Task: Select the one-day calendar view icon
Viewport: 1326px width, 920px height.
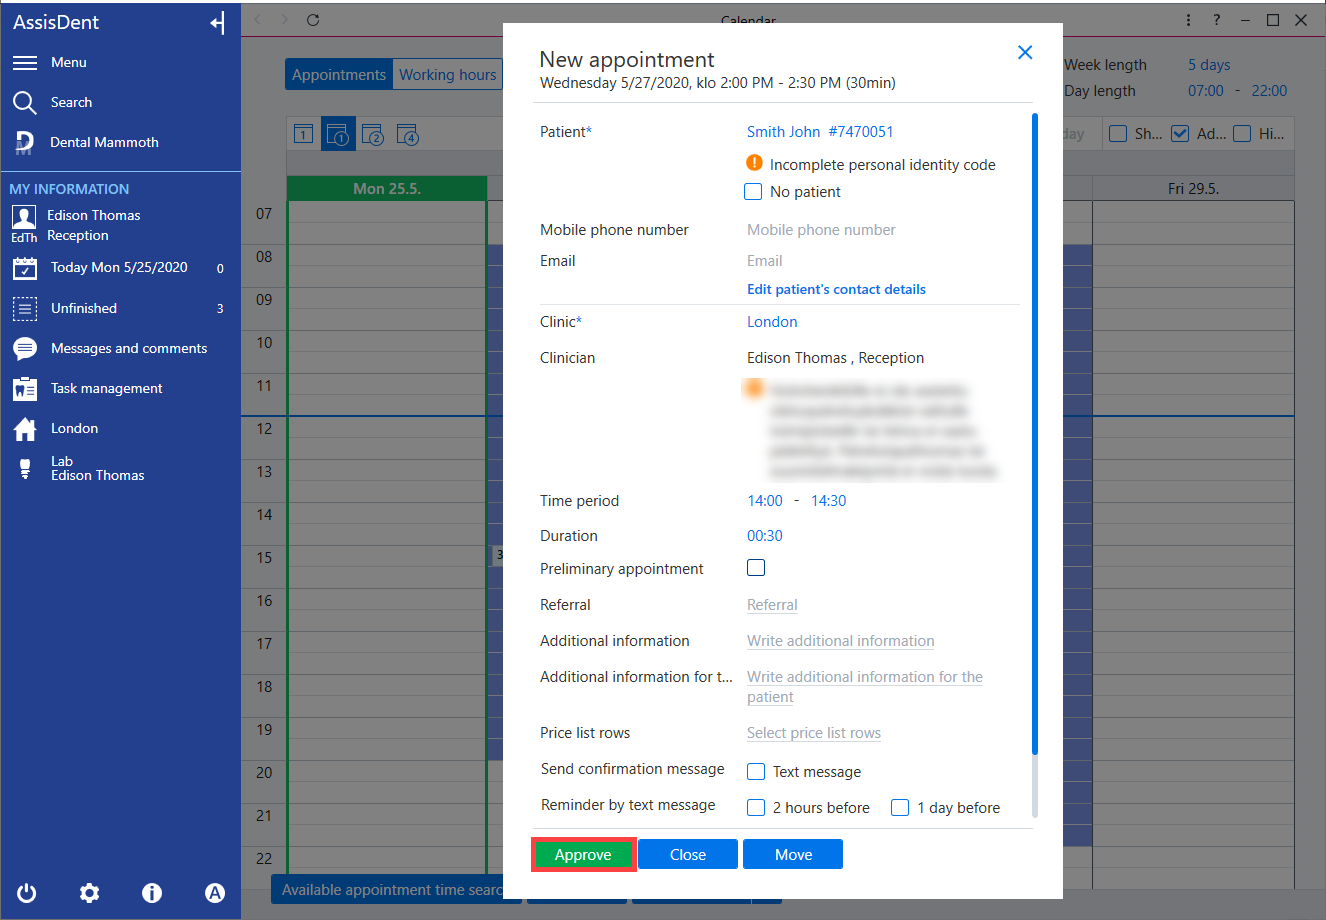Action: [304, 134]
